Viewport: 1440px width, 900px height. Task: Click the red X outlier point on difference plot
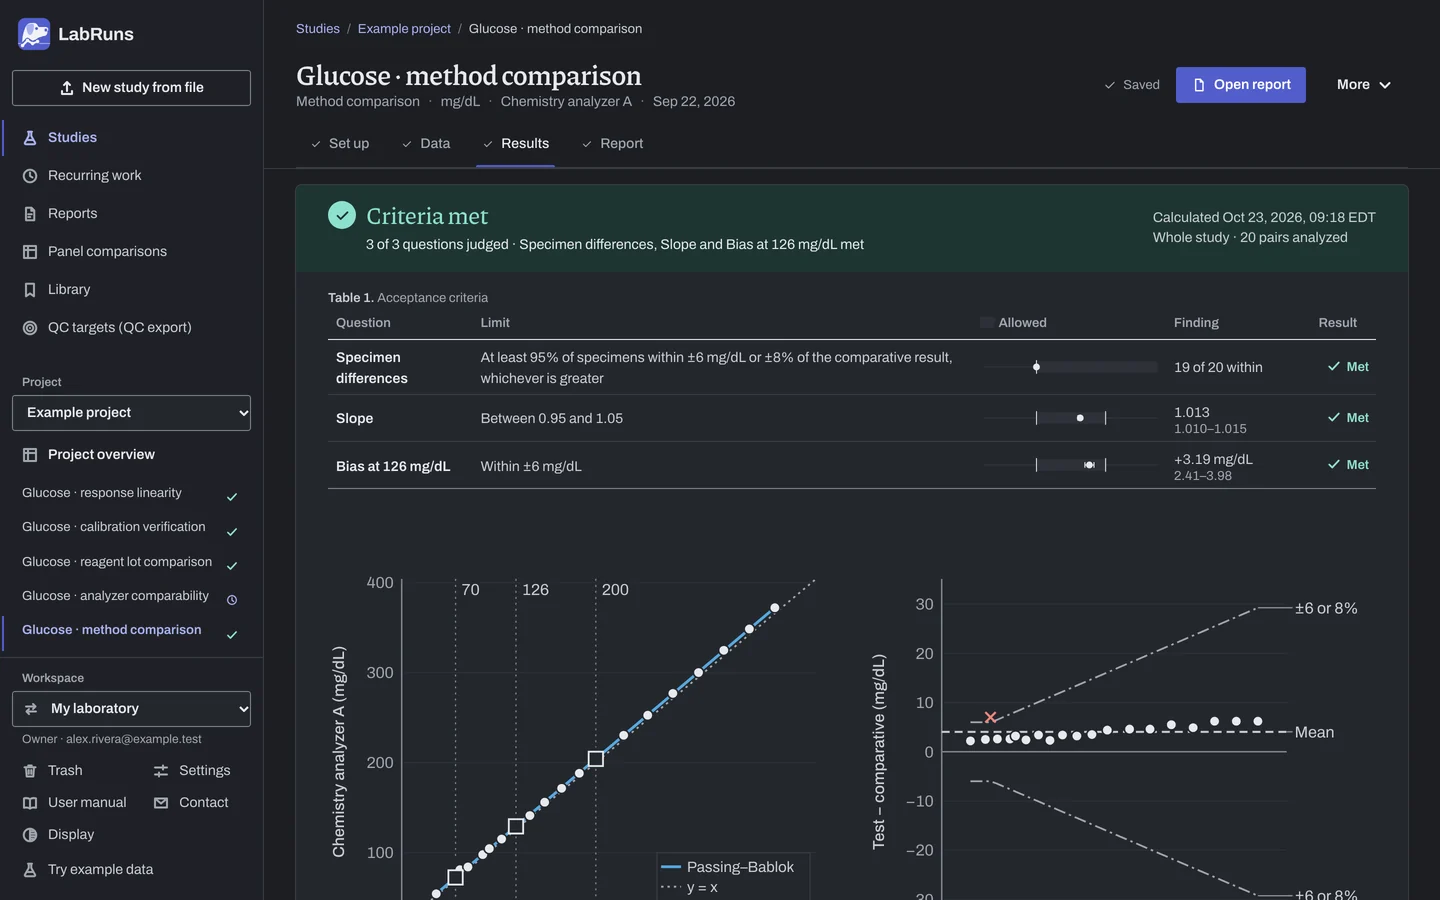(990, 717)
